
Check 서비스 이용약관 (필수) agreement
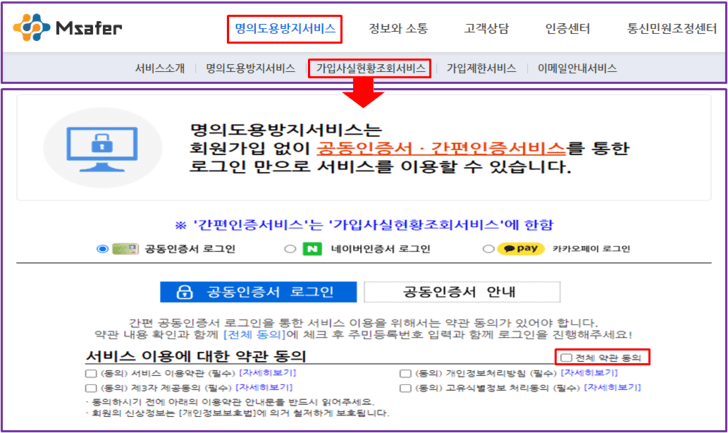click(91, 374)
